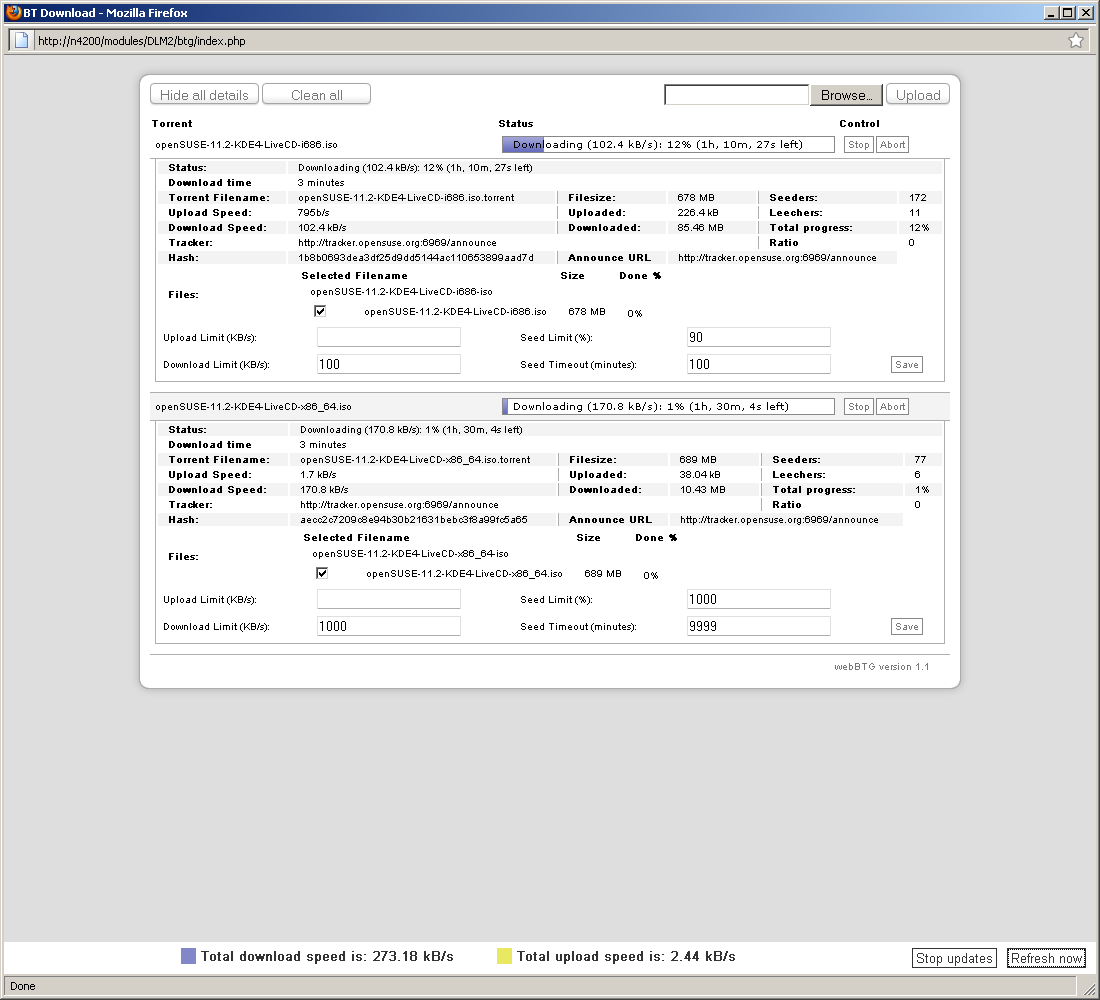The image size is (1100, 1000).
Task: Stop the x86_64 LiveCD torrent
Action: 859,406
